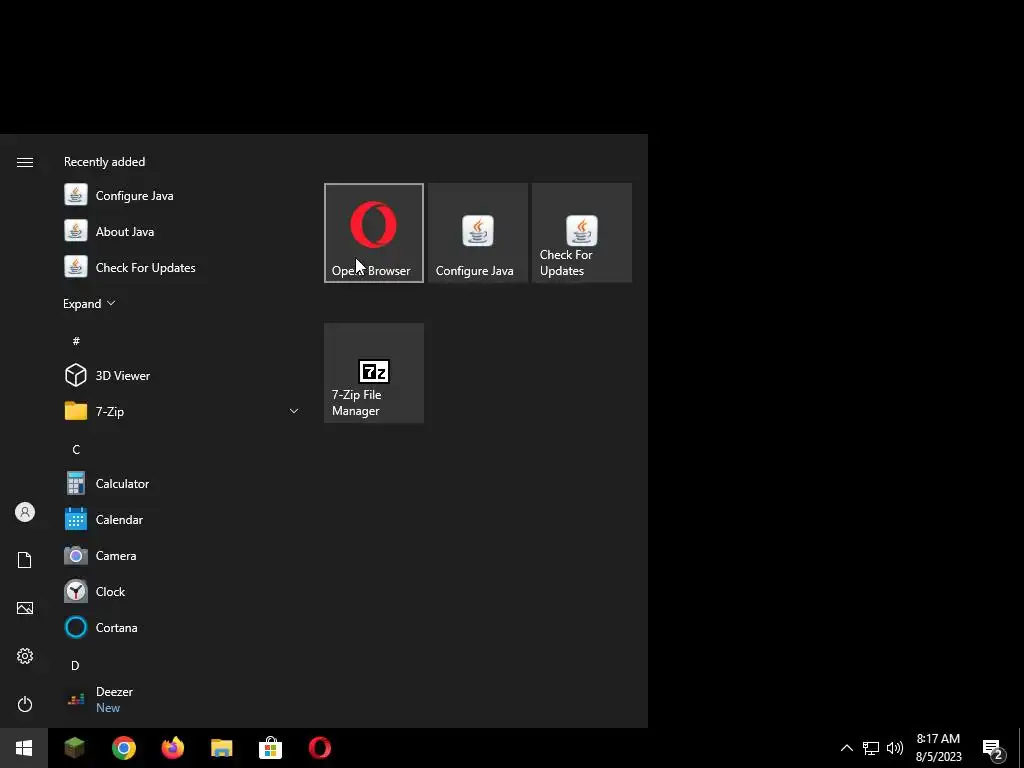Launch the 7-Zip File Manager tile

[374, 373]
